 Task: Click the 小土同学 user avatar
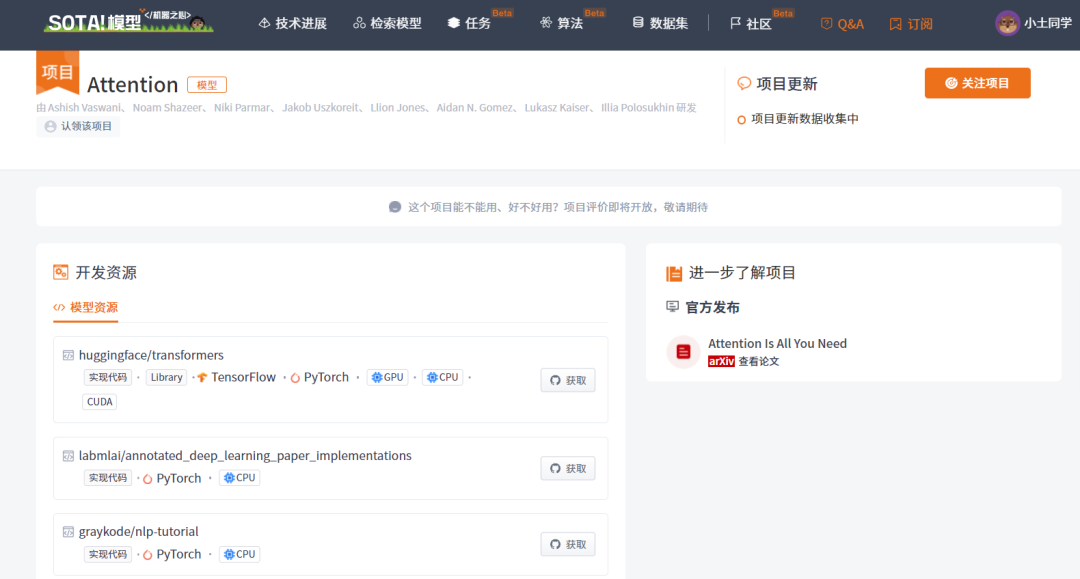1007,23
